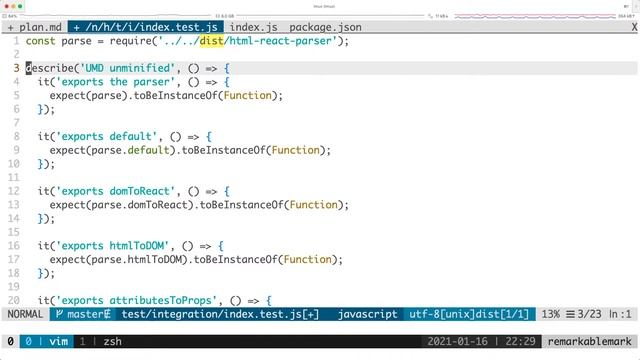640x360 pixels.
Task: Close the tab with the X
Action: click(x=634, y=27)
